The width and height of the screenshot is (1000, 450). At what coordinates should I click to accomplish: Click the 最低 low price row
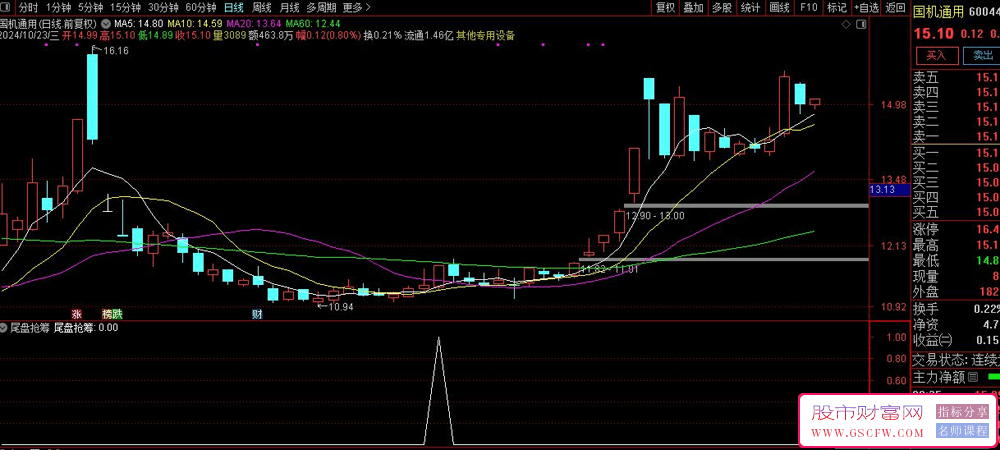point(956,260)
